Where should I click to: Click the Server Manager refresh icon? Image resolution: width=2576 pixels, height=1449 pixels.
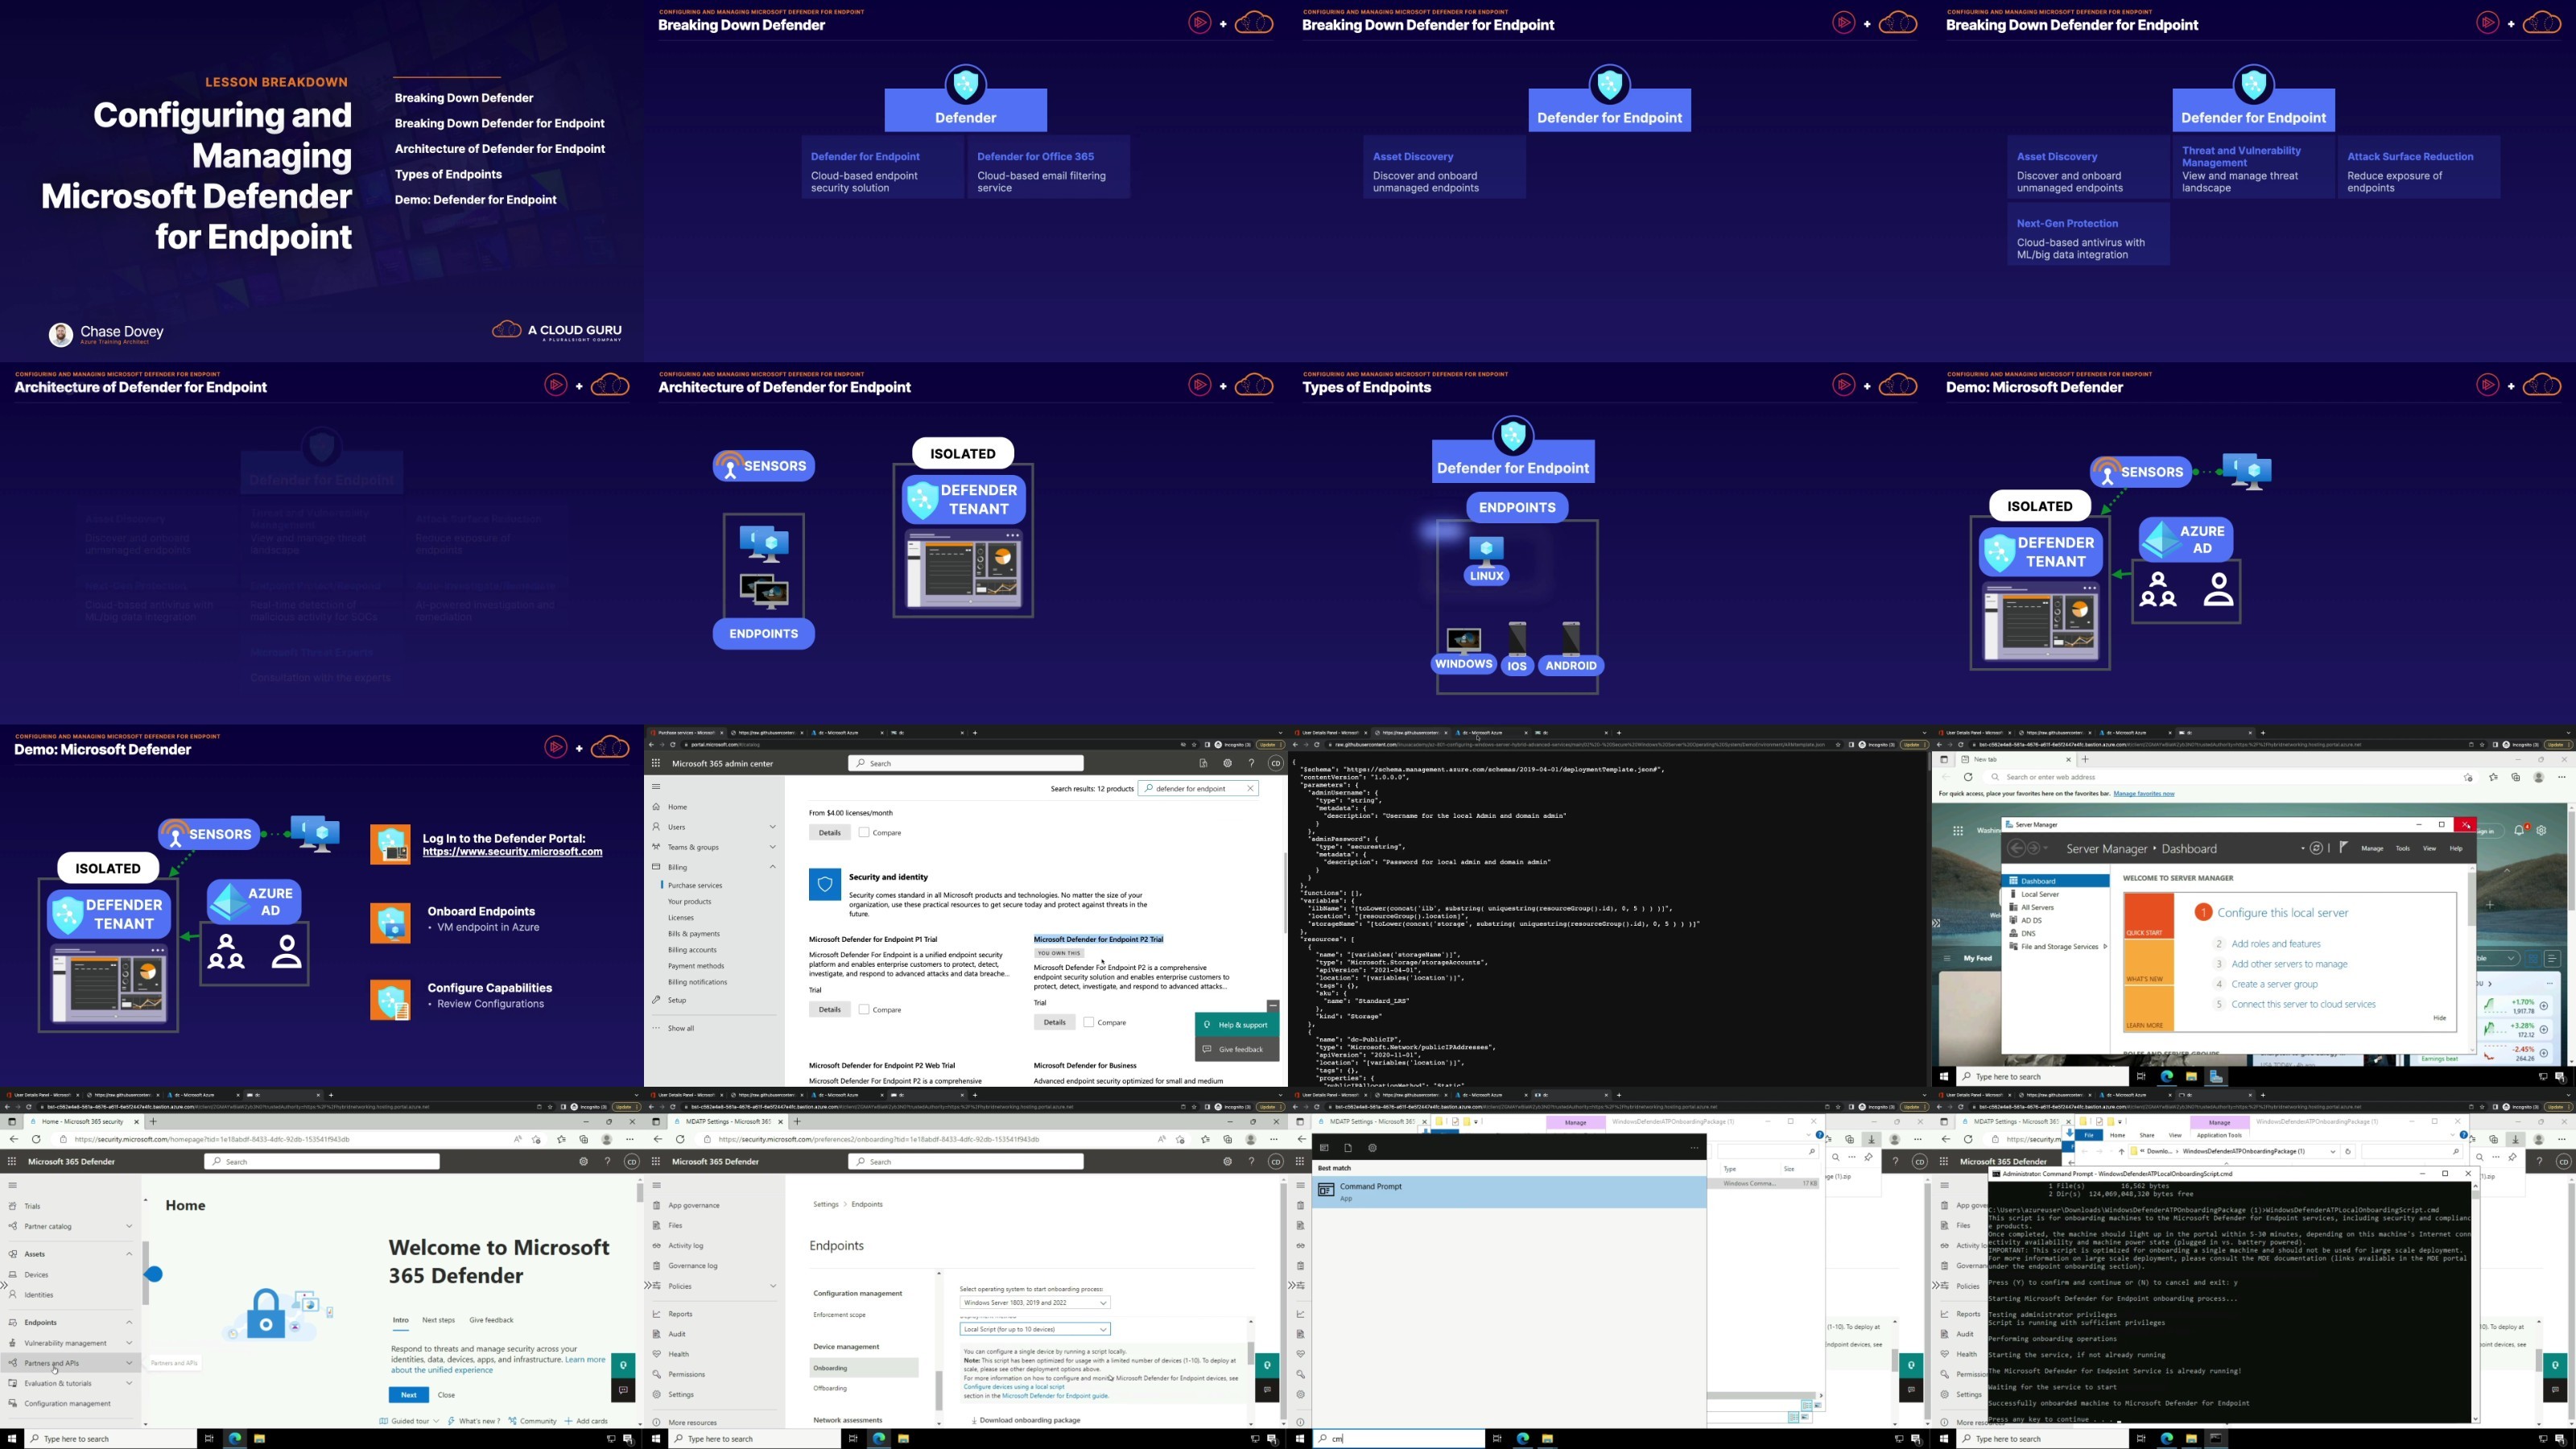pos(2316,848)
